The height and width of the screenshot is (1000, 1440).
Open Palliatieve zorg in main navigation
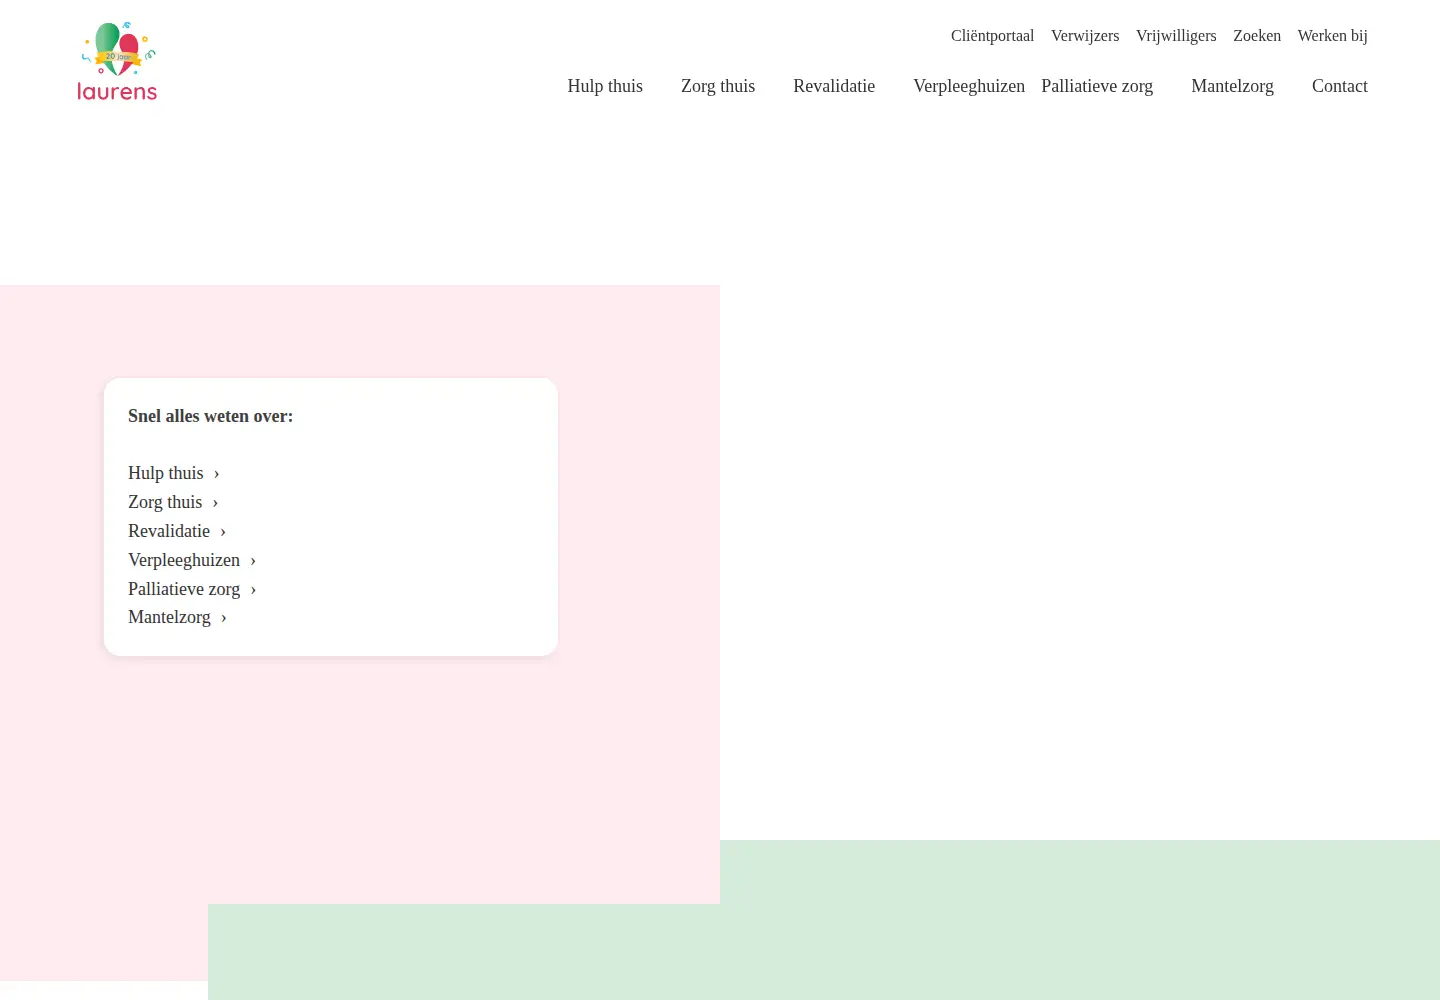[x=1097, y=86]
